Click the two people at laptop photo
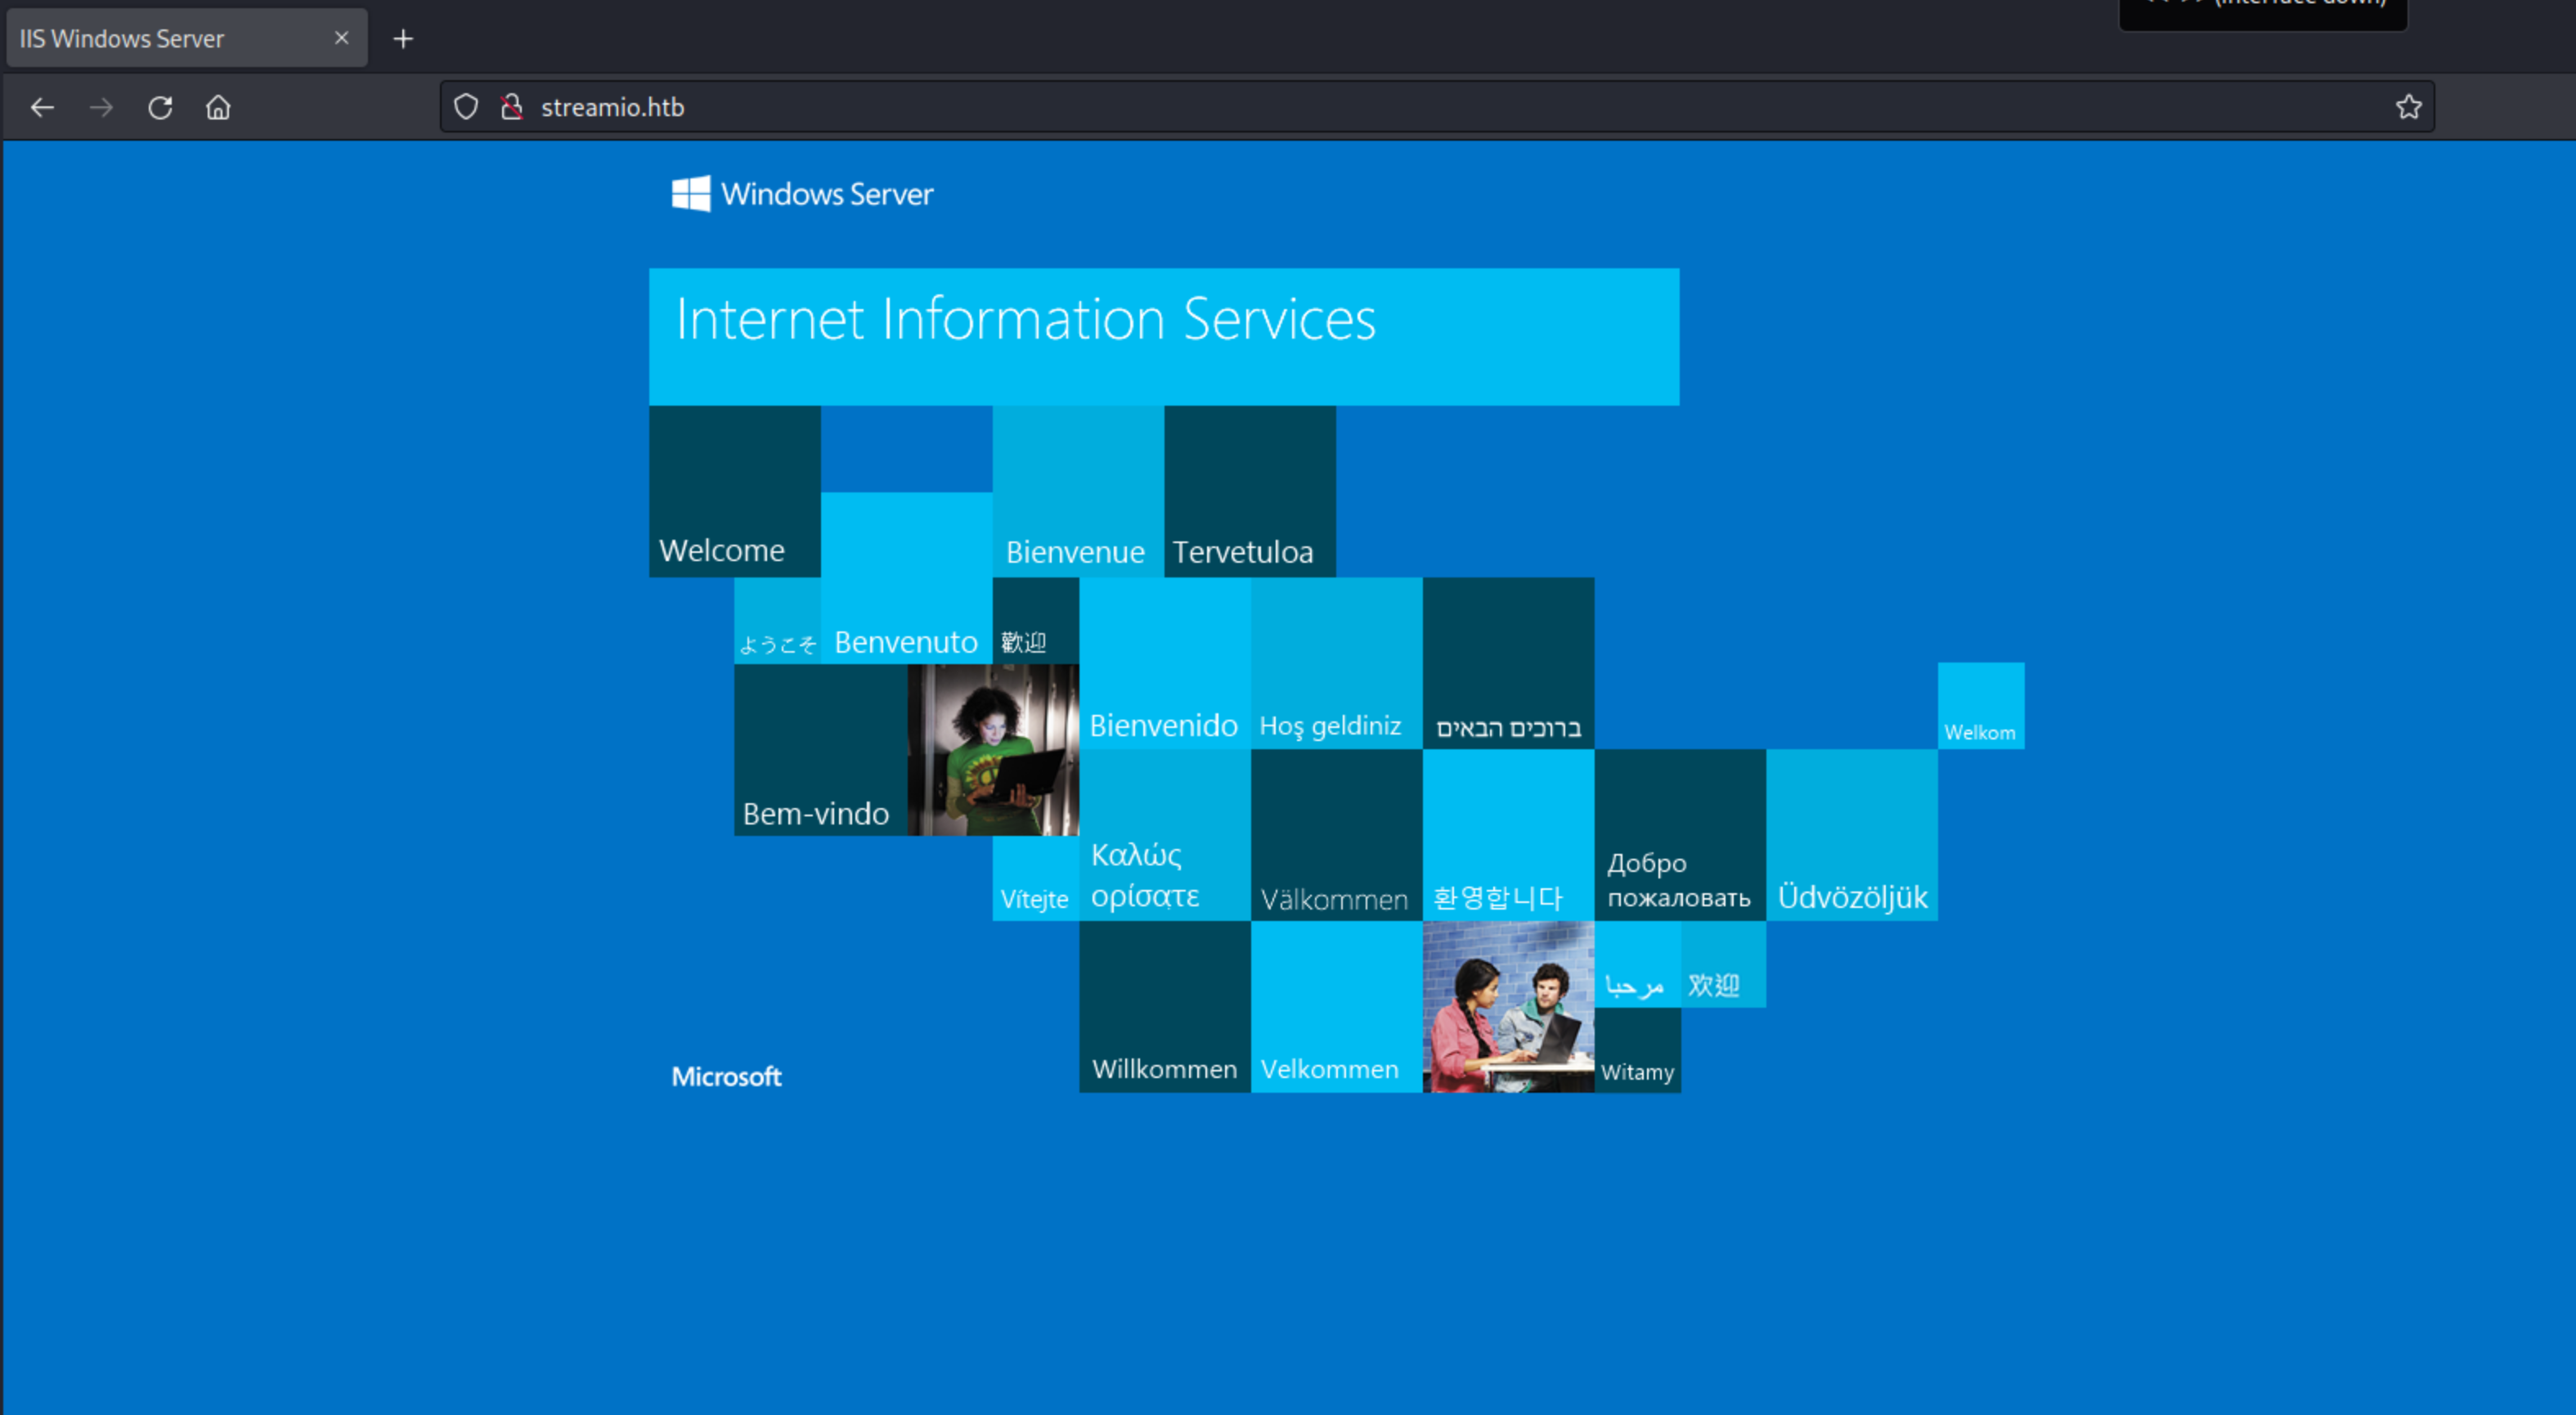Screen dimensions: 2576x1415 (x=1509, y=1007)
